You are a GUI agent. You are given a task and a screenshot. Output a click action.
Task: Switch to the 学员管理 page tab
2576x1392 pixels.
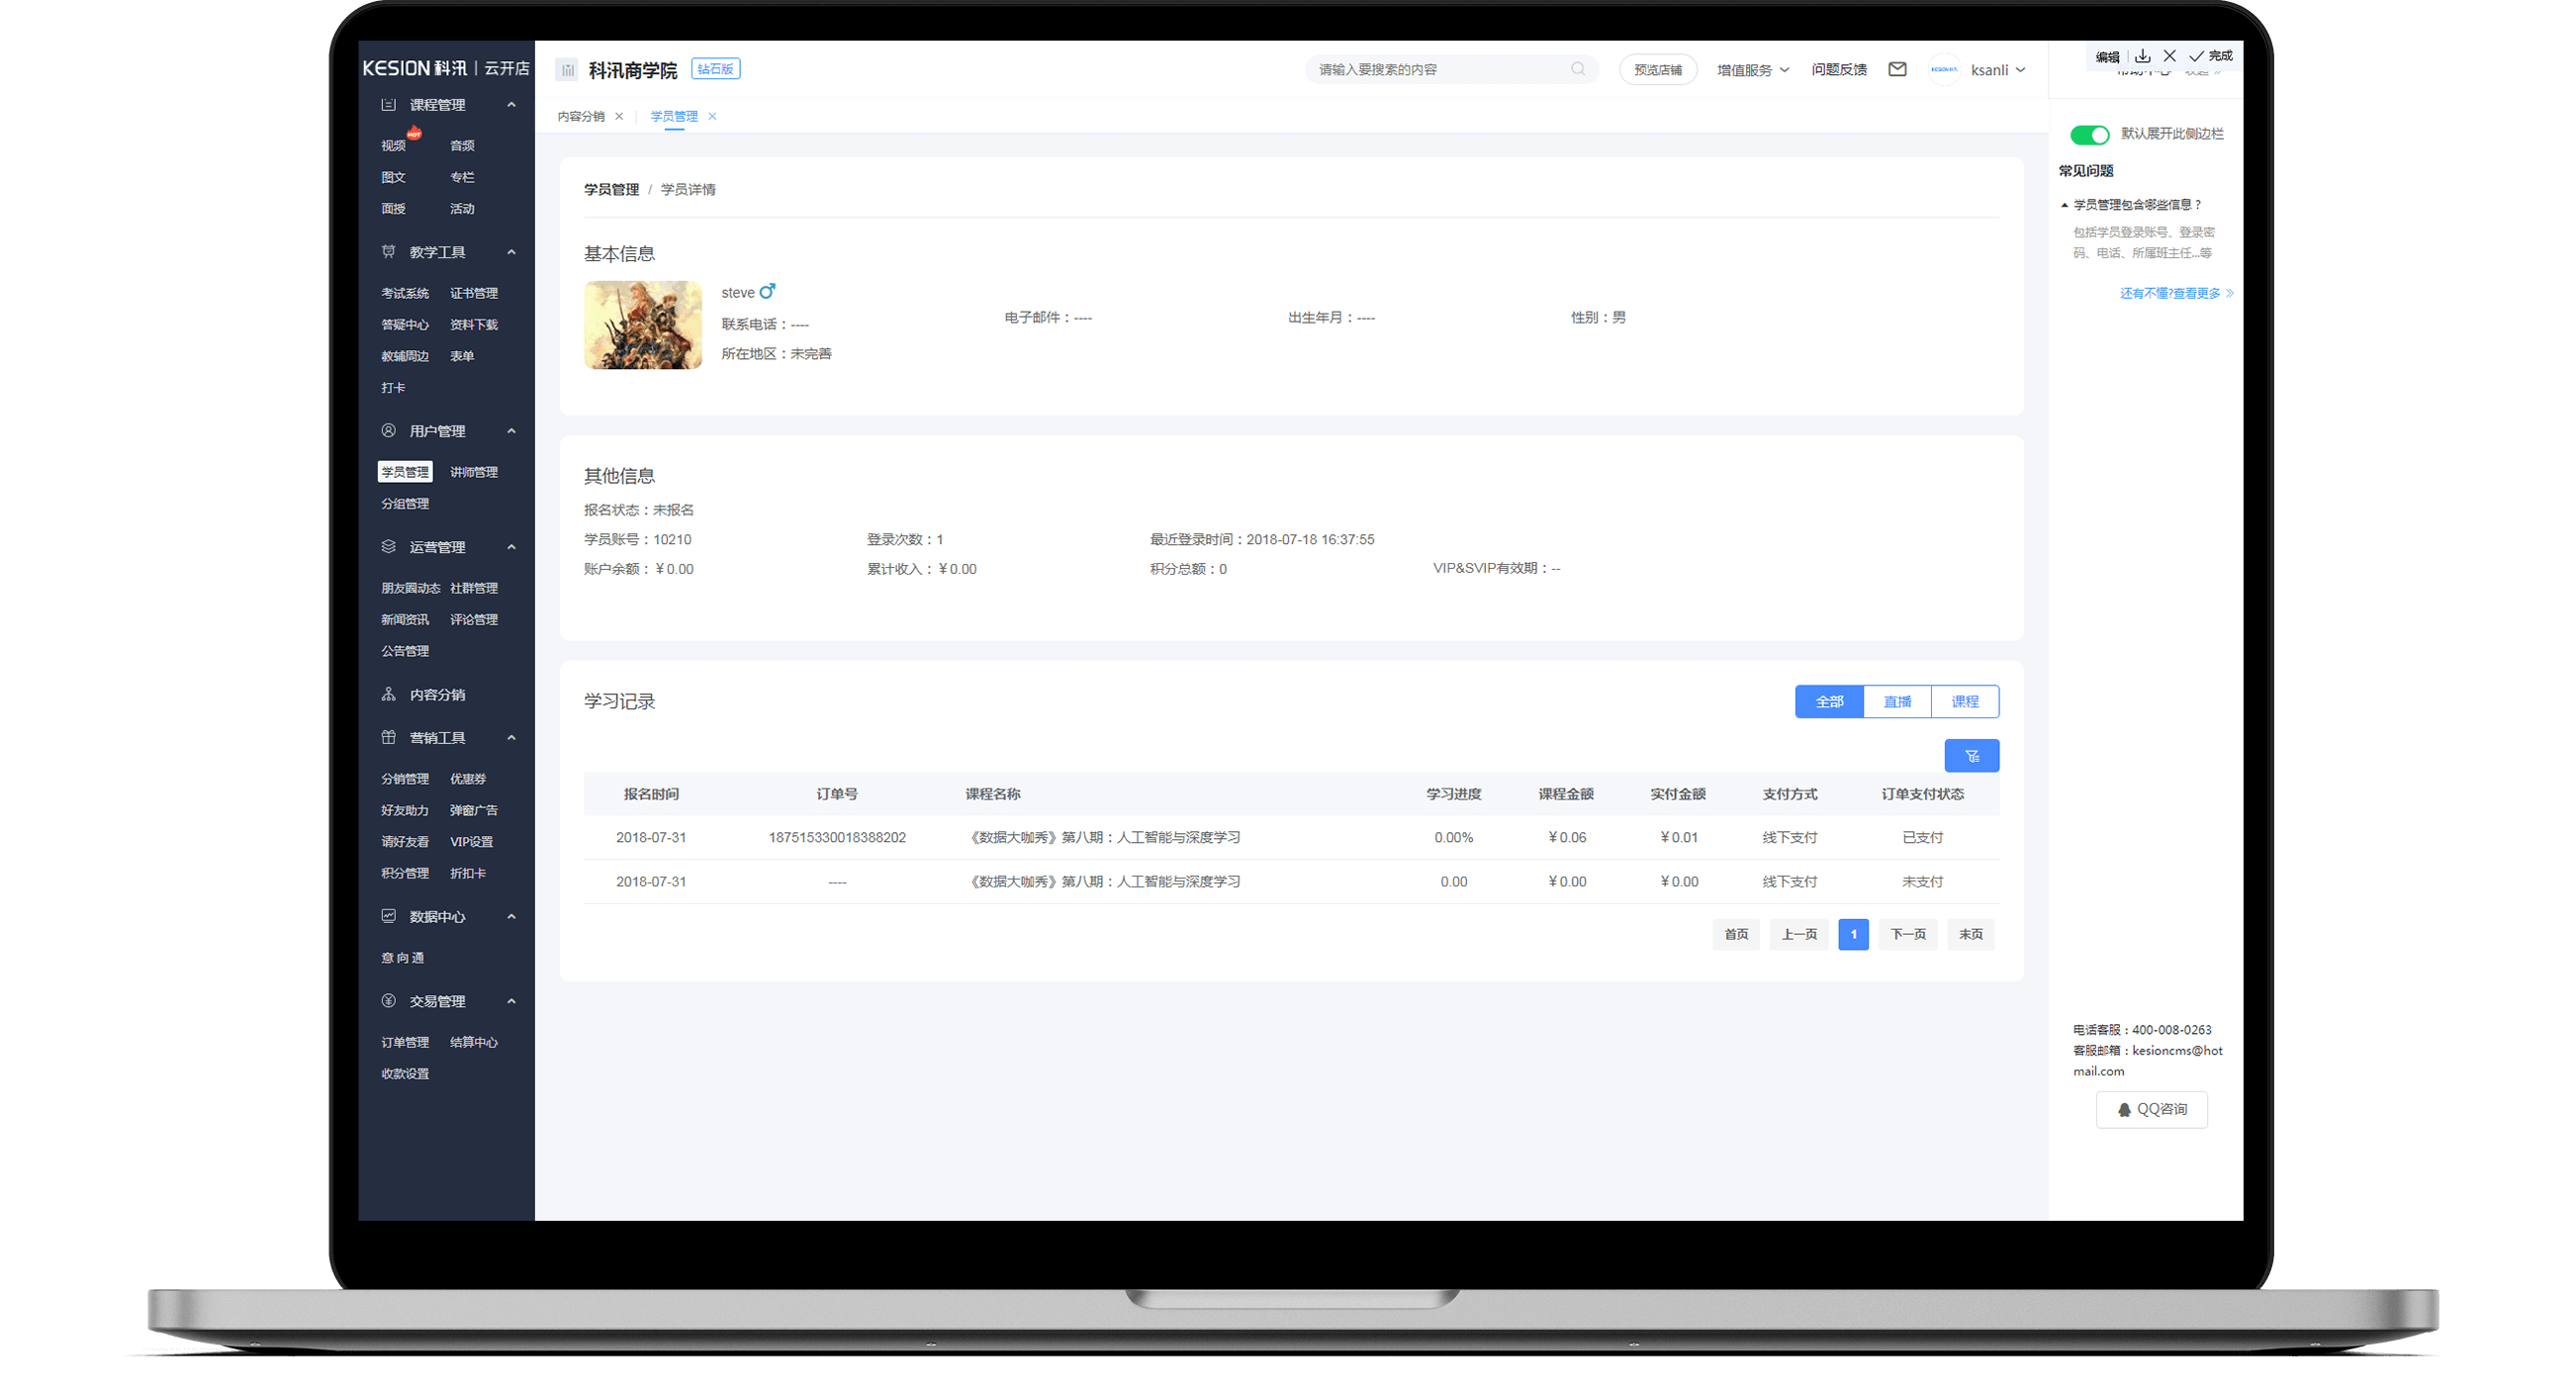click(x=674, y=116)
